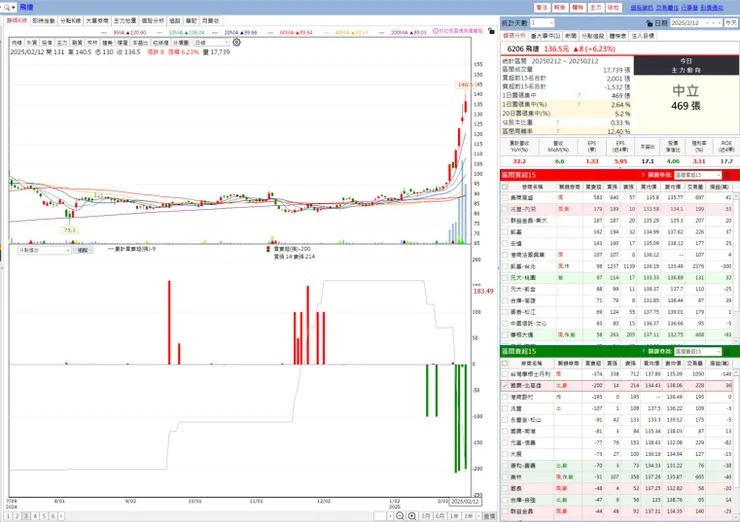
Task: Open the 關鍵券商 dropdown in 買超 section
Action: click(x=698, y=175)
